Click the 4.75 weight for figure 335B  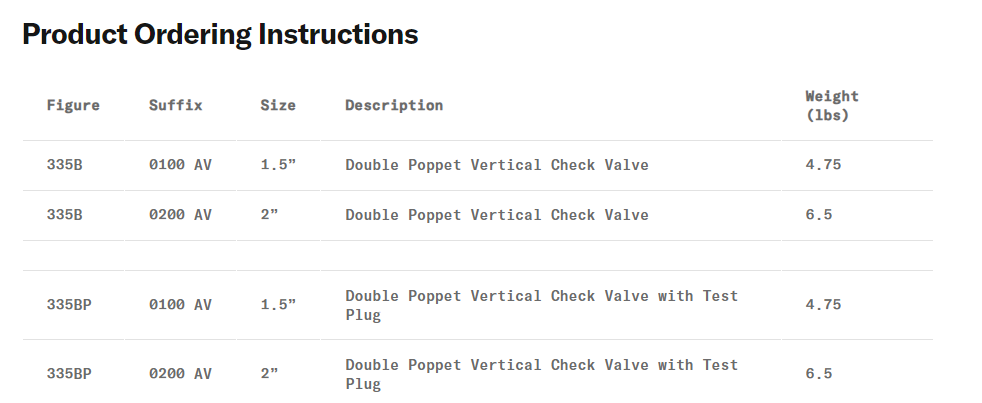[823, 165]
